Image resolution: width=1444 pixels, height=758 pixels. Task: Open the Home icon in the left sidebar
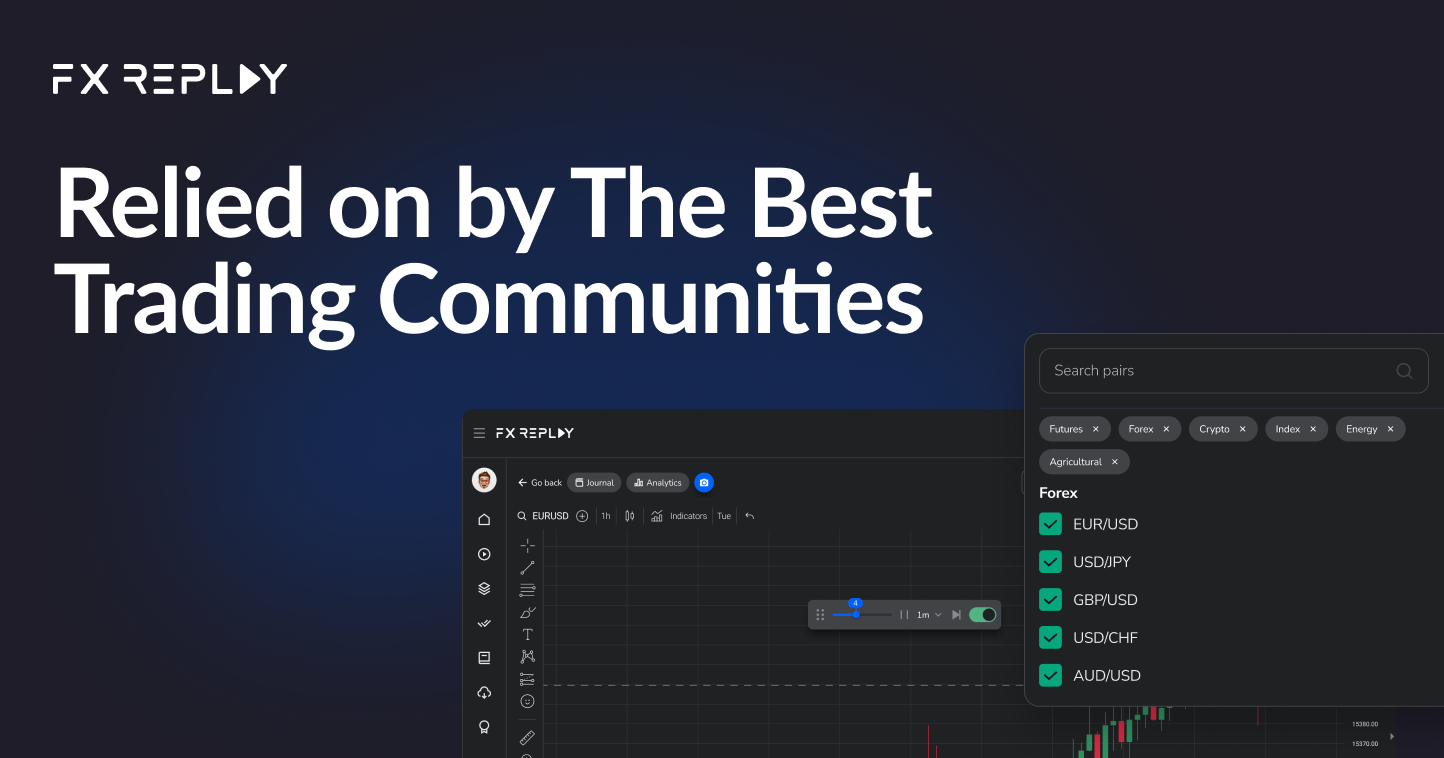click(484, 518)
